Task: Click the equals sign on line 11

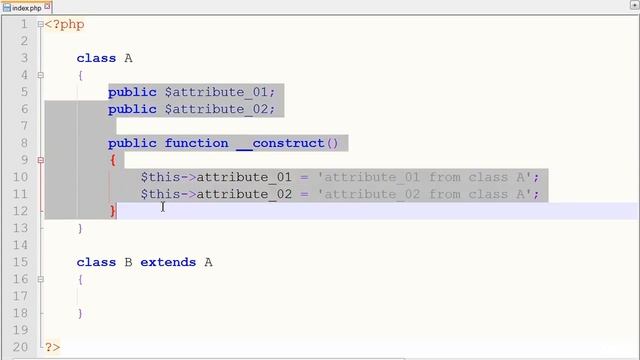Action: point(304,195)
